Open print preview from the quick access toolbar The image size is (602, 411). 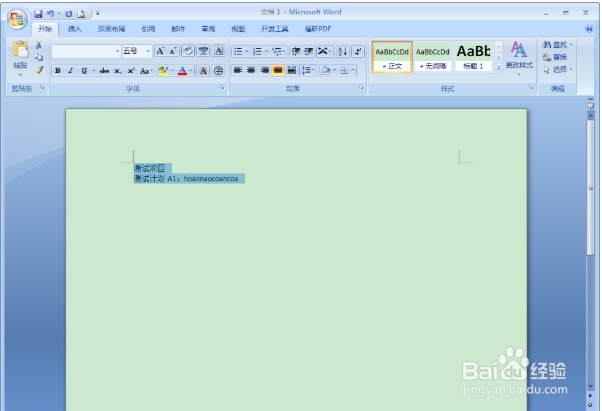81,14
